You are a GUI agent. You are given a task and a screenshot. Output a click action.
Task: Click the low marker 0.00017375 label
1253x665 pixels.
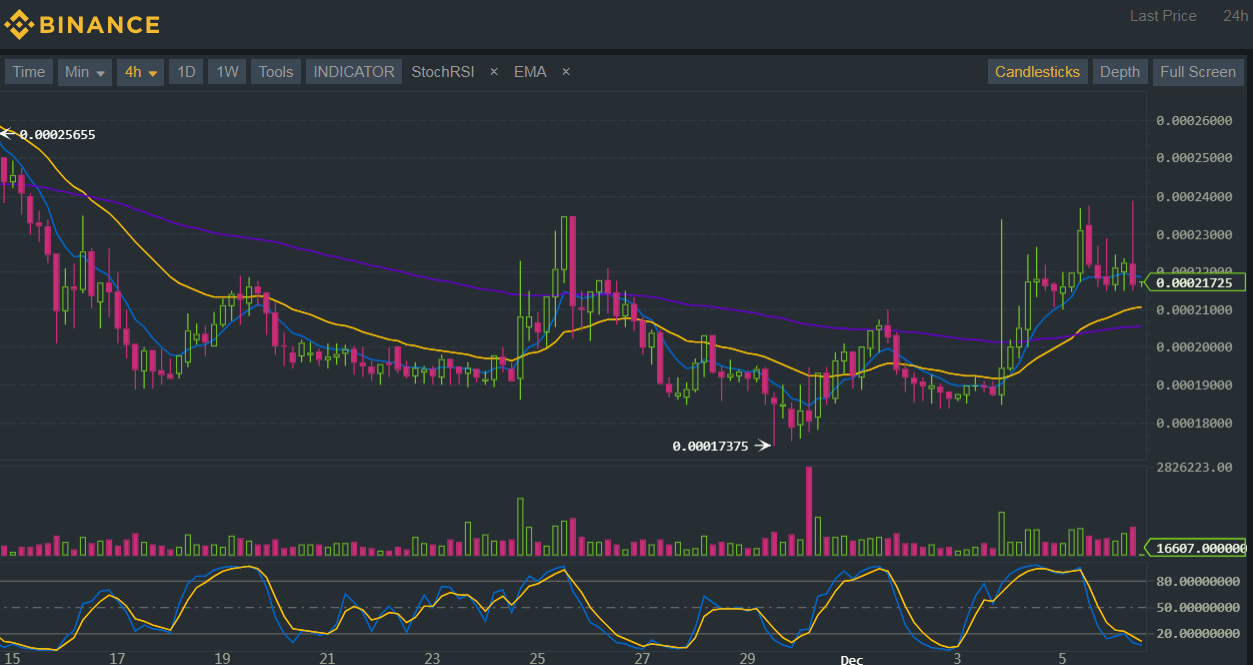coord(710,446)
